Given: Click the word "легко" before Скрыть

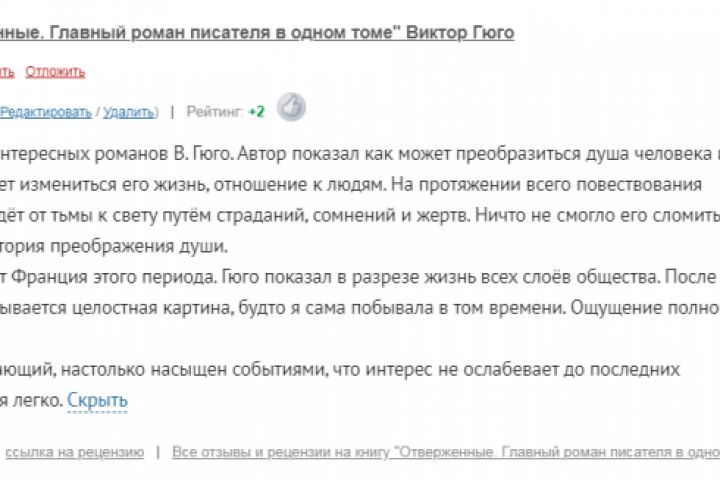Looking at the screenshot, I should tap(38, 401).
